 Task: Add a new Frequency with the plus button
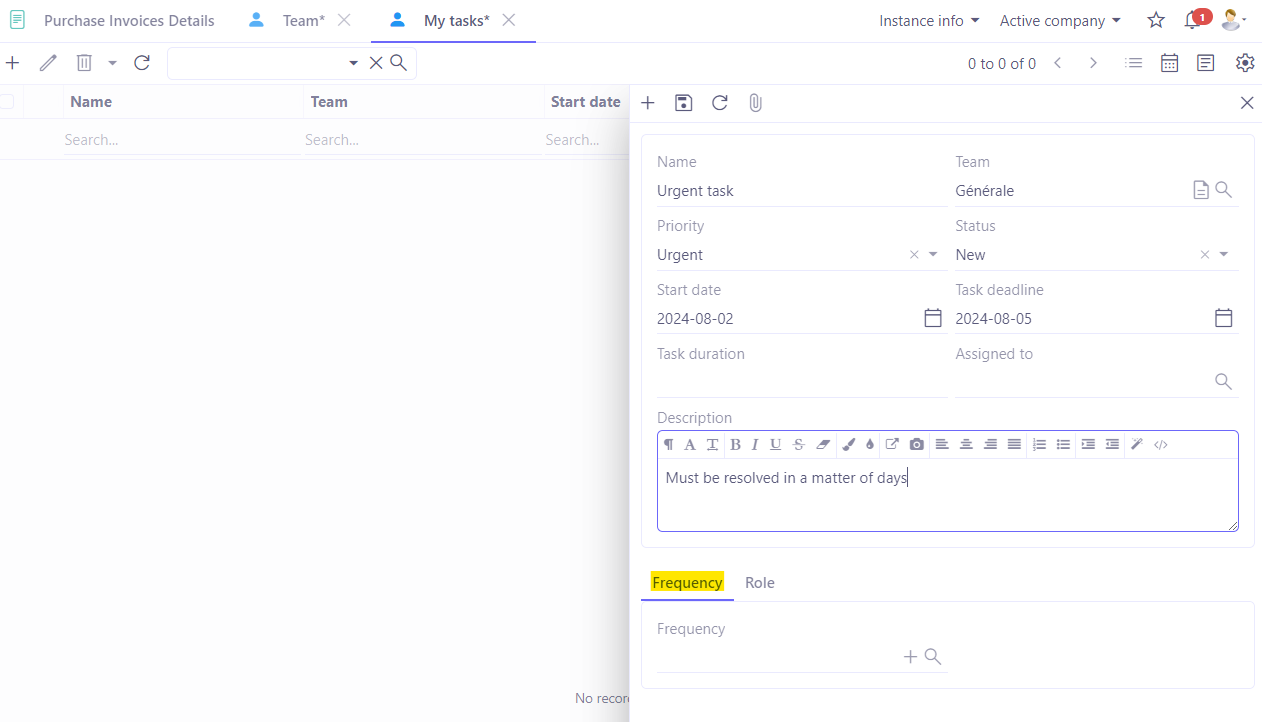point(908,656)
